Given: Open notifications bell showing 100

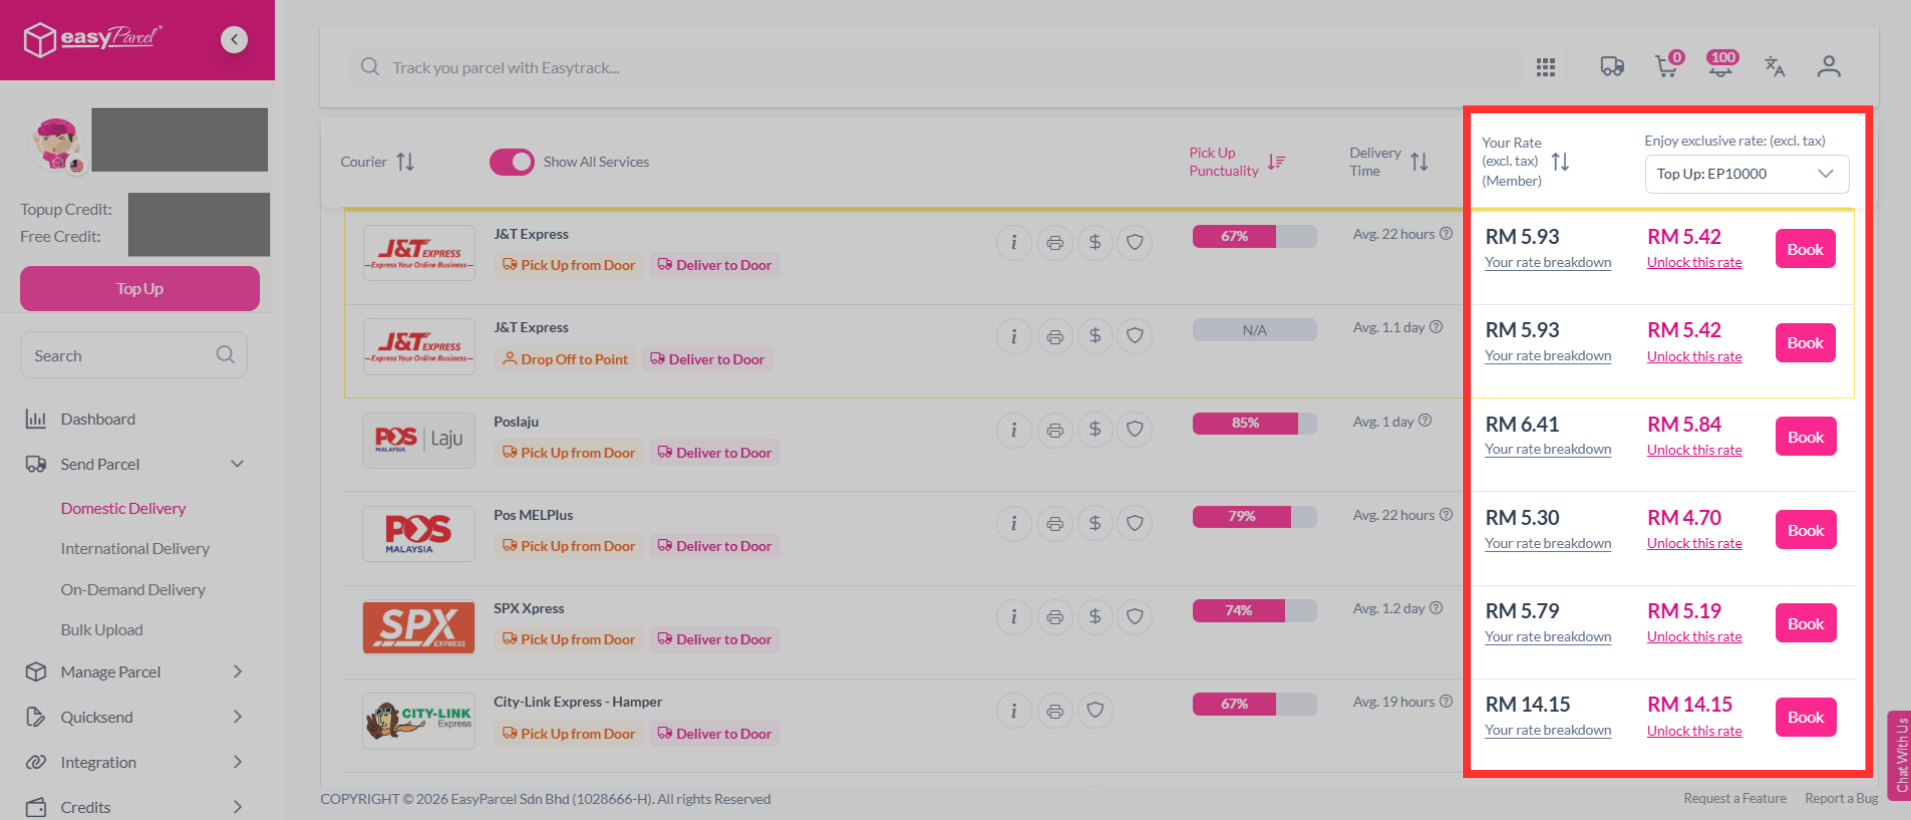Looking at the screenshot, I should click(1721, 65).
